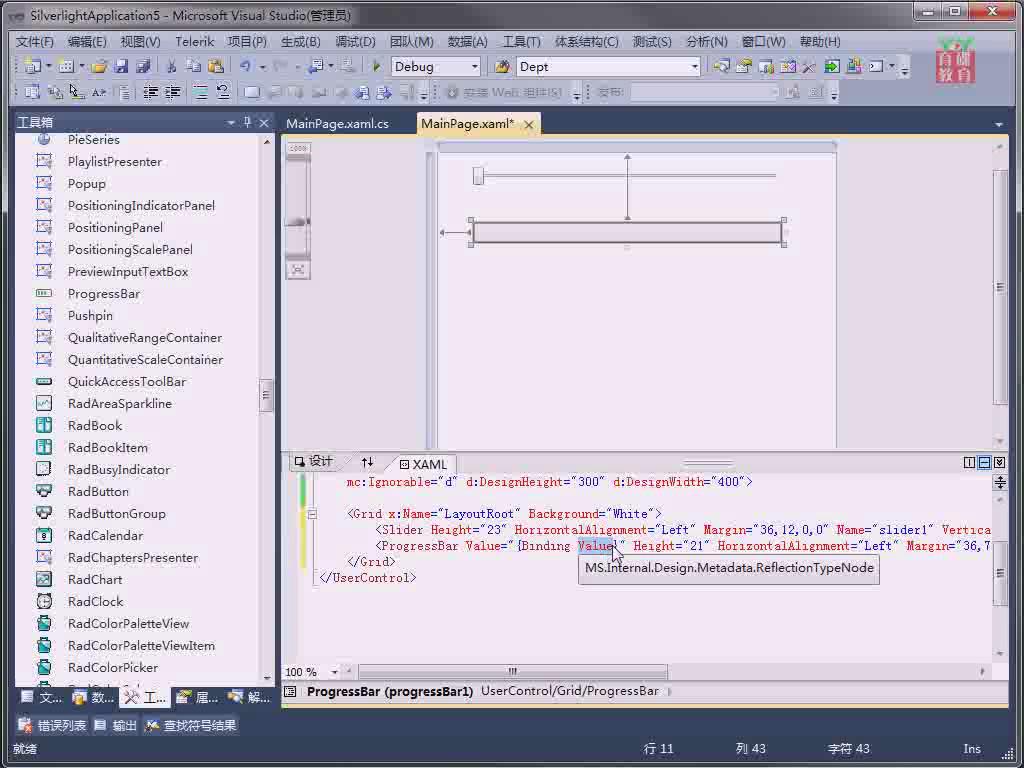This screenshot has height=768, width=1024.
Task: Click the Copy icon in toolbar
Action: point(193,67)
